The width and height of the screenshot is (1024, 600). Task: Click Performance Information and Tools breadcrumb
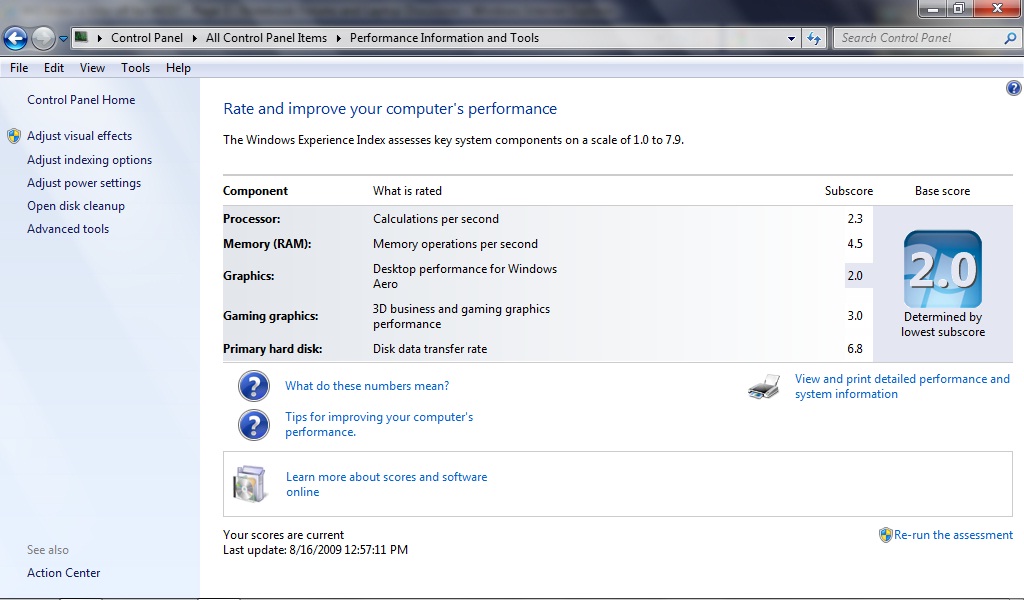[x=444, y=38]
